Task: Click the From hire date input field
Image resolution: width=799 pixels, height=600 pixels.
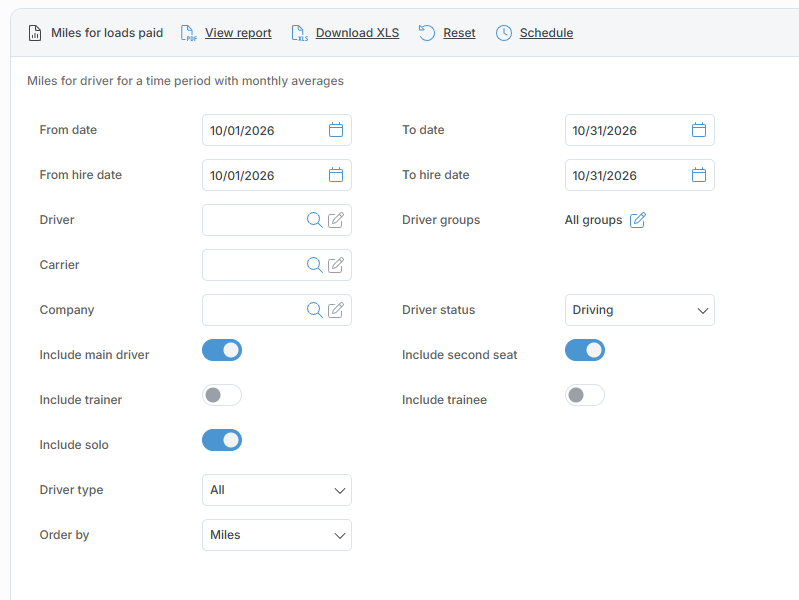Action: [277, 175]
